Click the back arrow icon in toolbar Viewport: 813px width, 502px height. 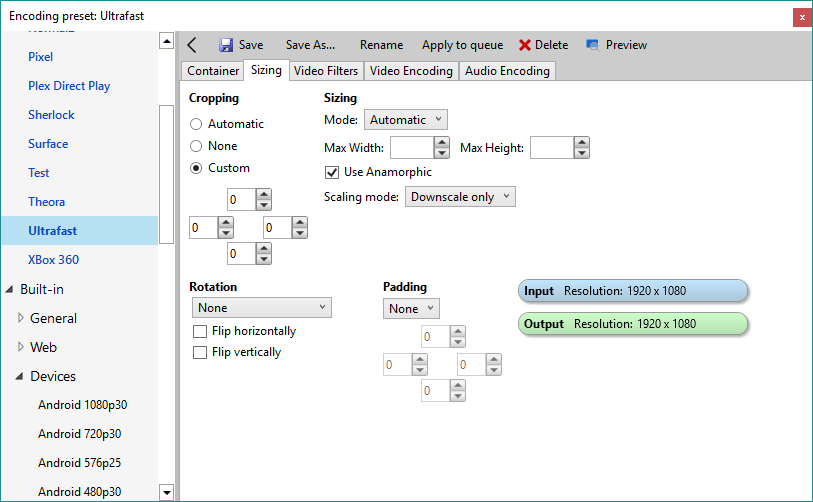tap(192, 45)
